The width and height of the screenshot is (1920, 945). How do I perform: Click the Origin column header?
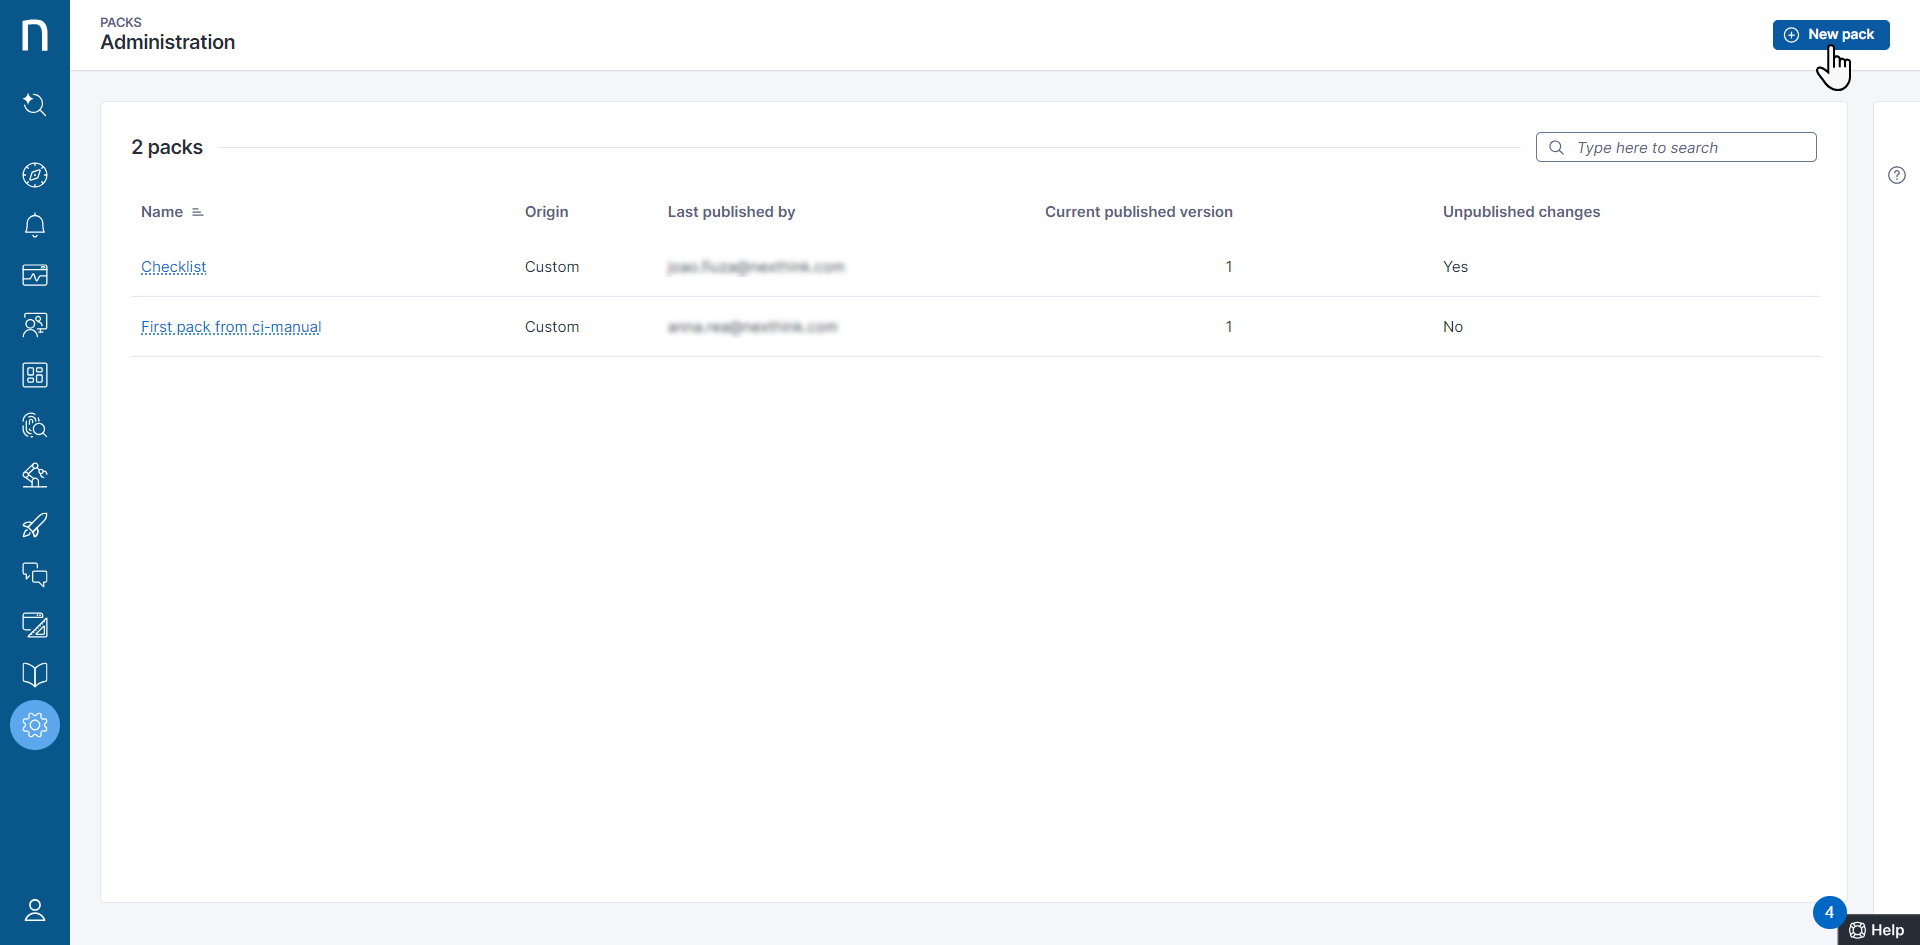546,212
